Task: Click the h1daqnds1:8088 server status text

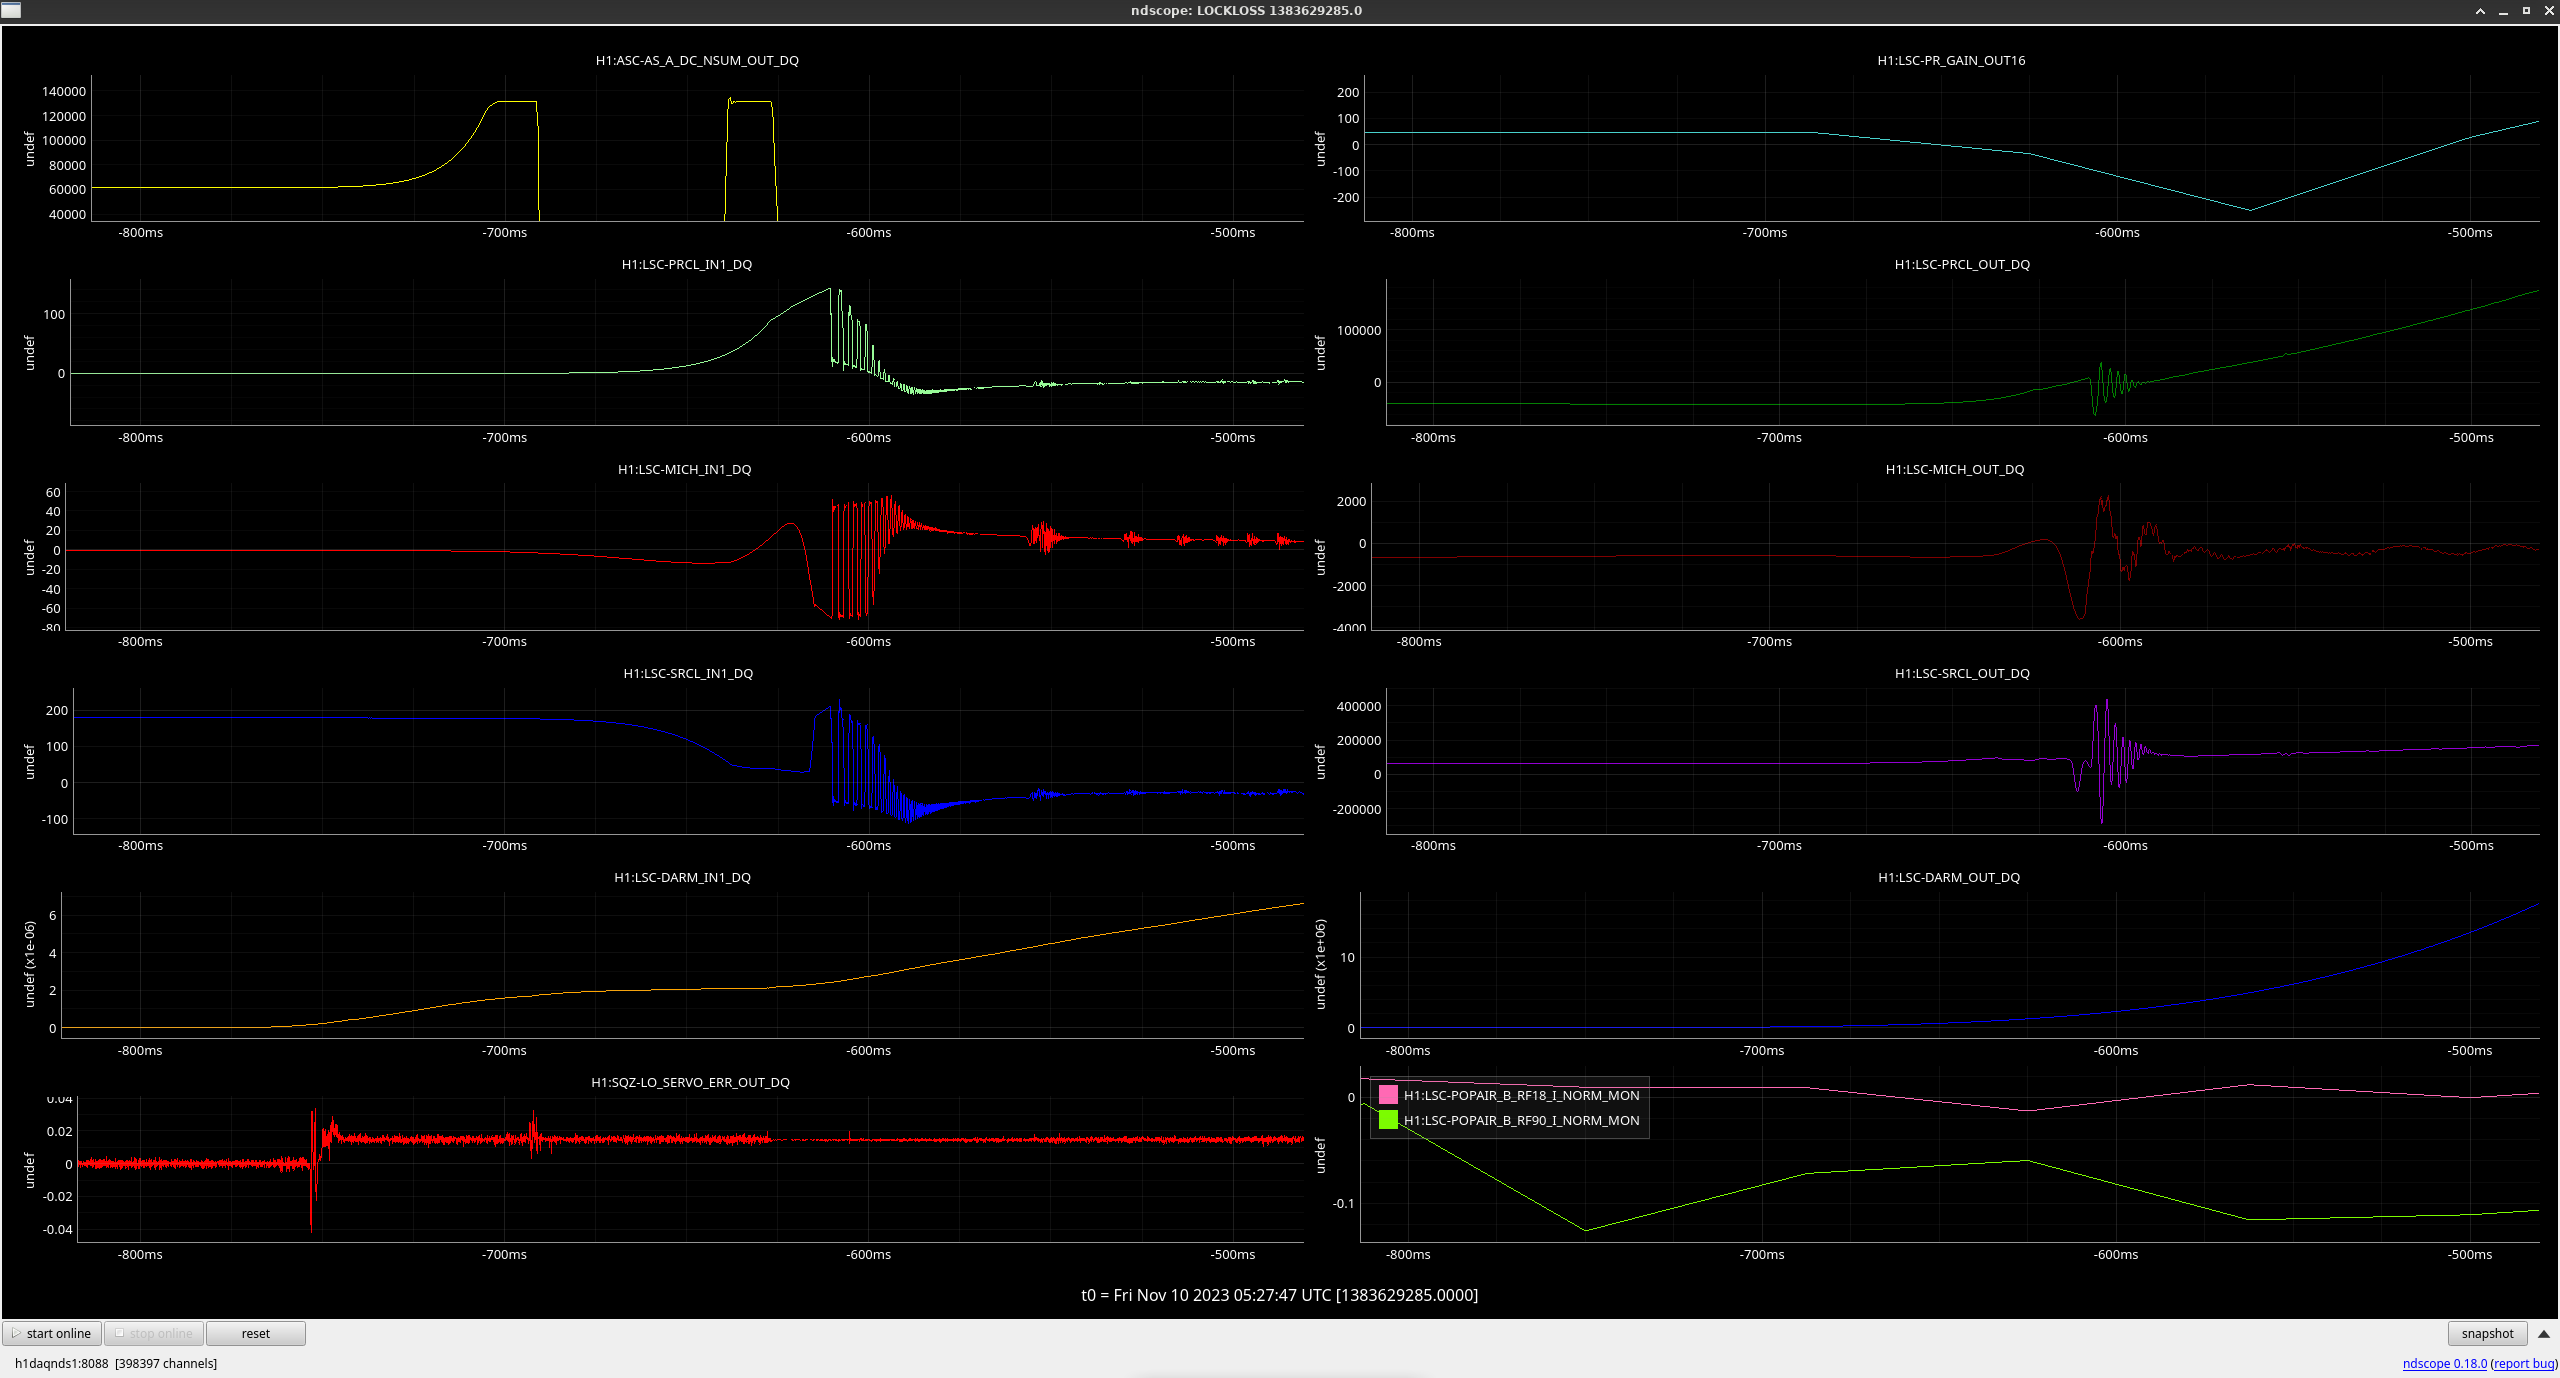Action: [x=116, y=1363]
